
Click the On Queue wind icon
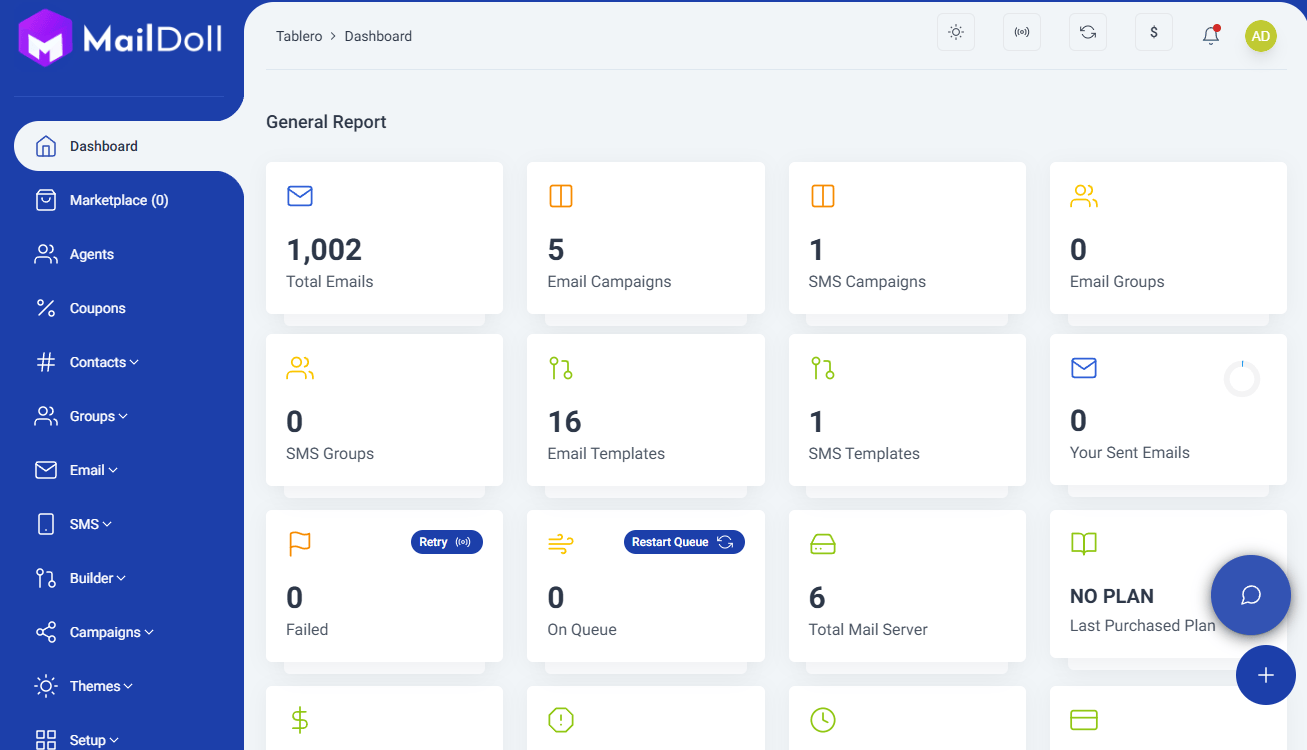click(561, 544)
